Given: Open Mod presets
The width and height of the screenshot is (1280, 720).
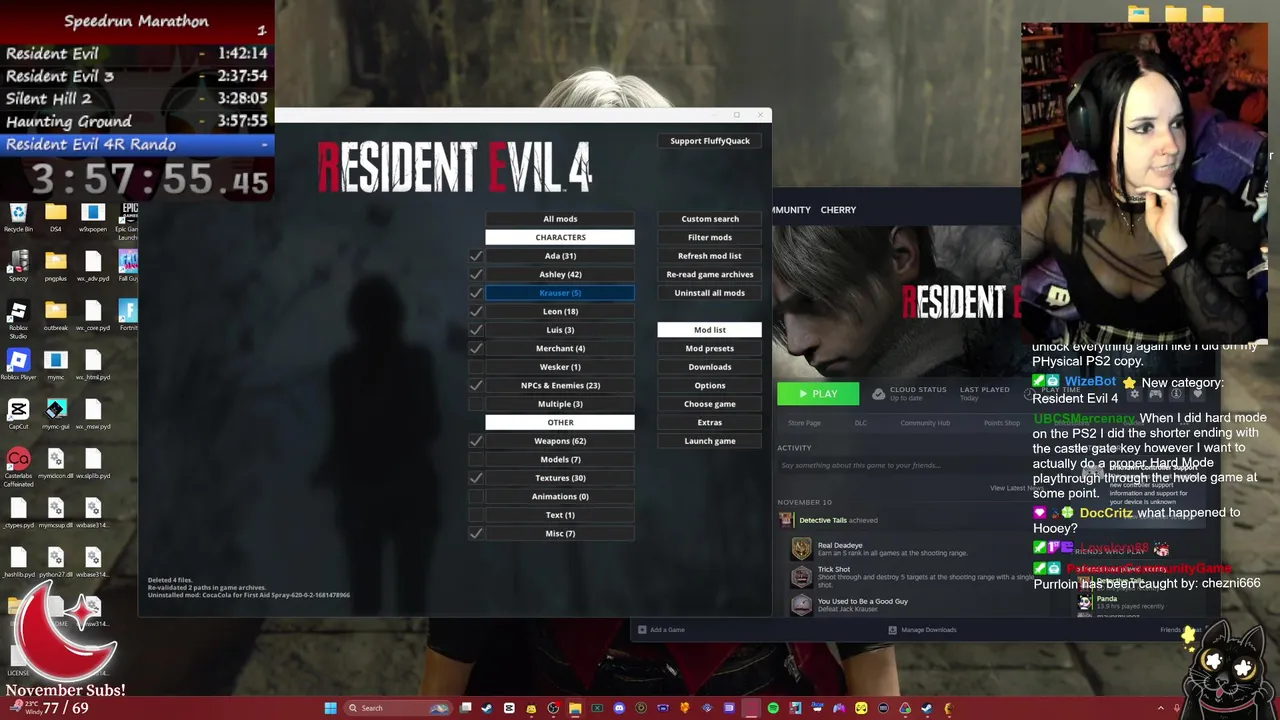Looking at the screenshot, I should tap(710, 348).
